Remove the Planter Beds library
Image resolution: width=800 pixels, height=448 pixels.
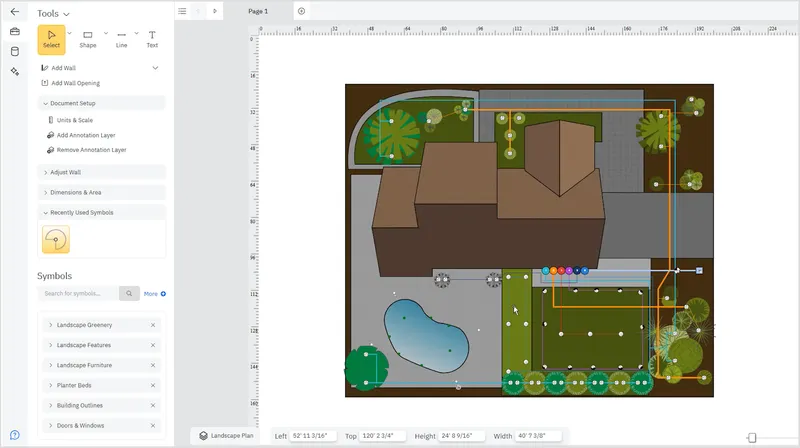(x=153, y=385)
